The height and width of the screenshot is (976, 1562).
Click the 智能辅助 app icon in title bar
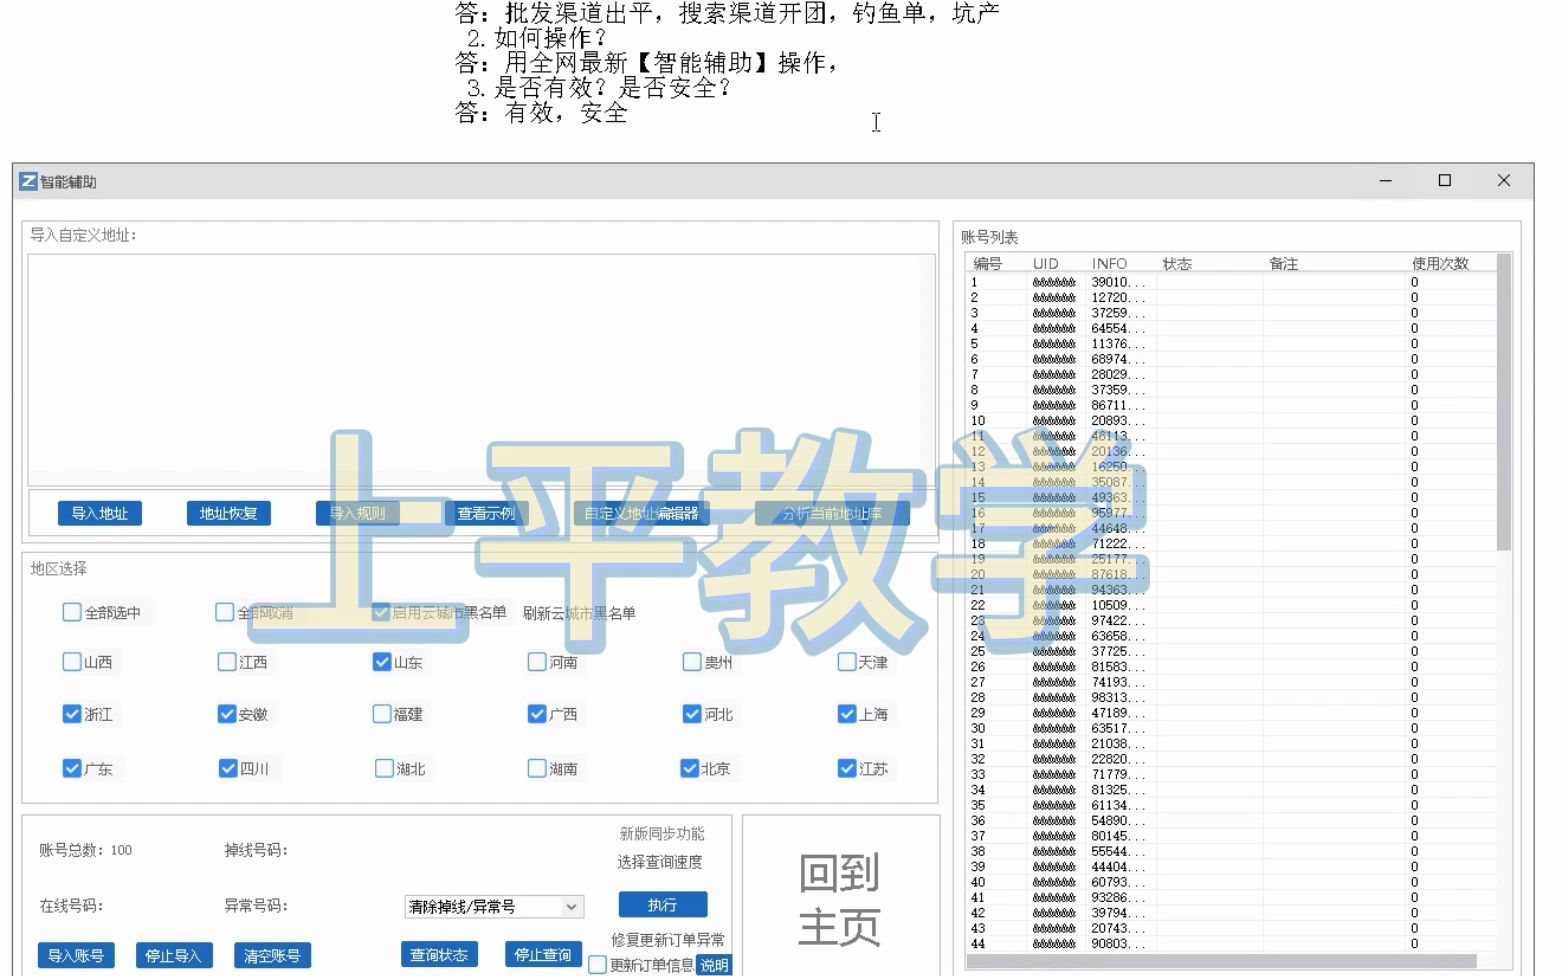click(x=28, y=181)
